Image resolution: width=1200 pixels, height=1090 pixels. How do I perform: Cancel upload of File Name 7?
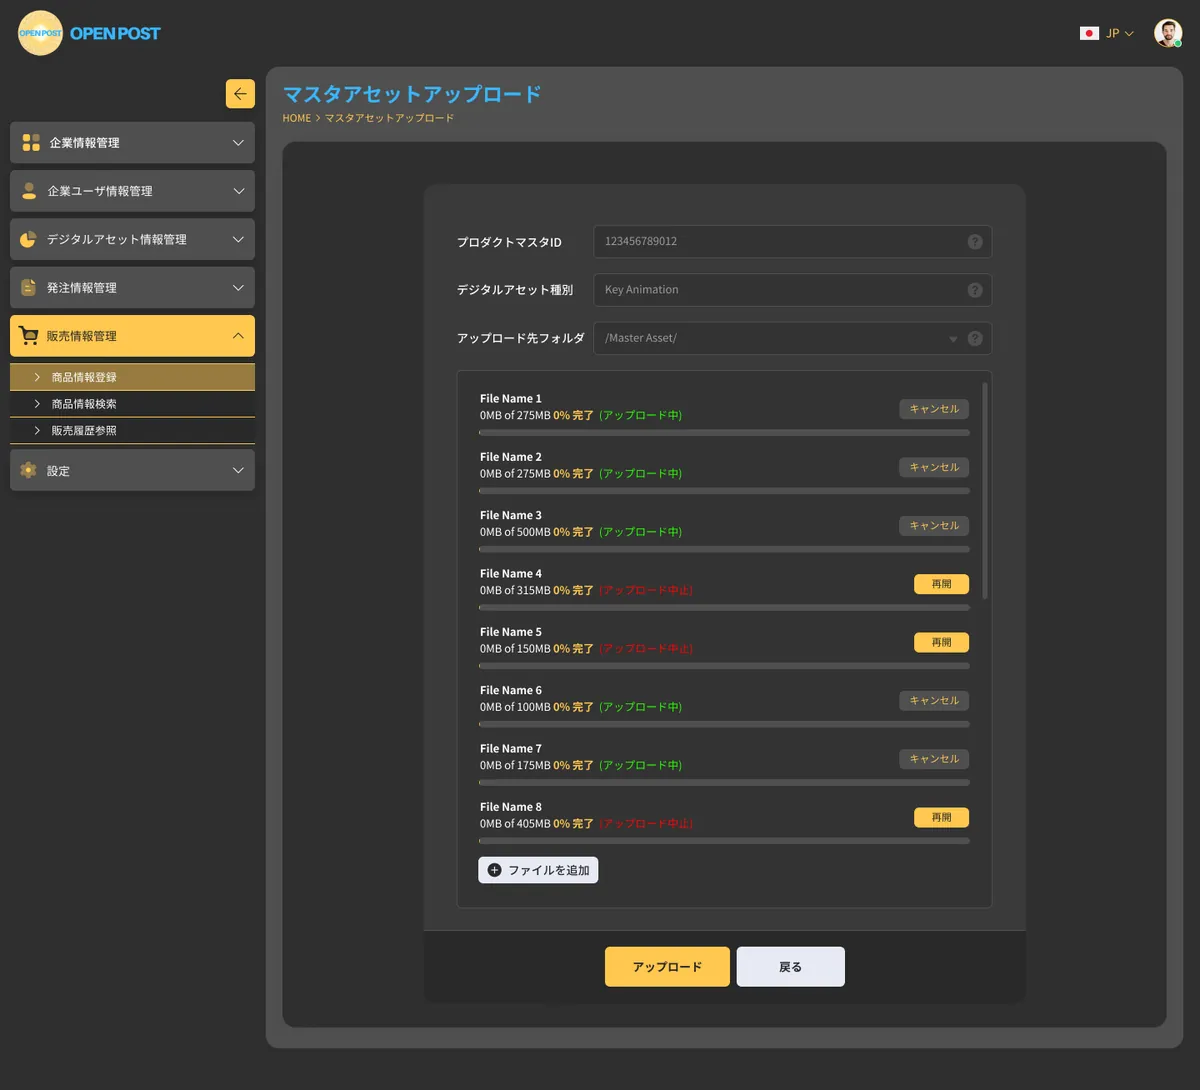934,759
